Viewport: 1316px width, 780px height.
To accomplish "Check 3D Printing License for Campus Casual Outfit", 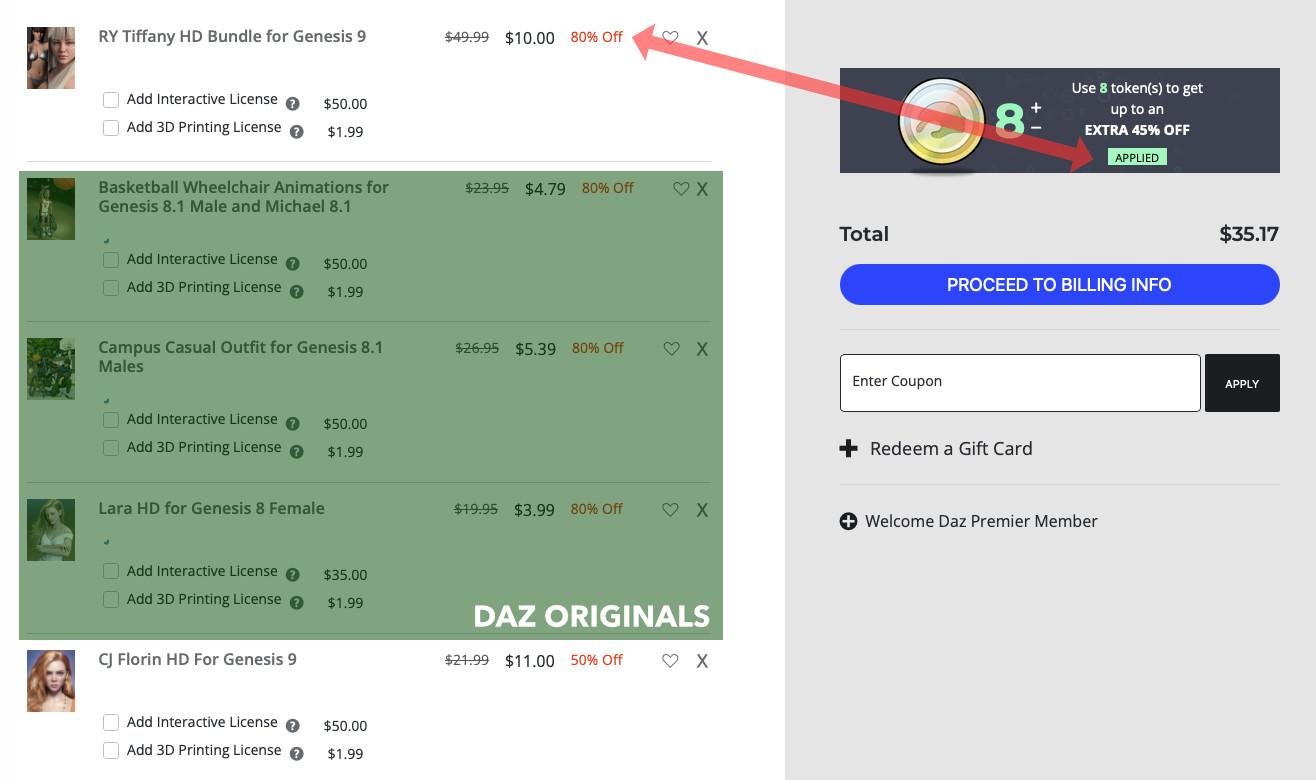I will (x=111, y=448).
